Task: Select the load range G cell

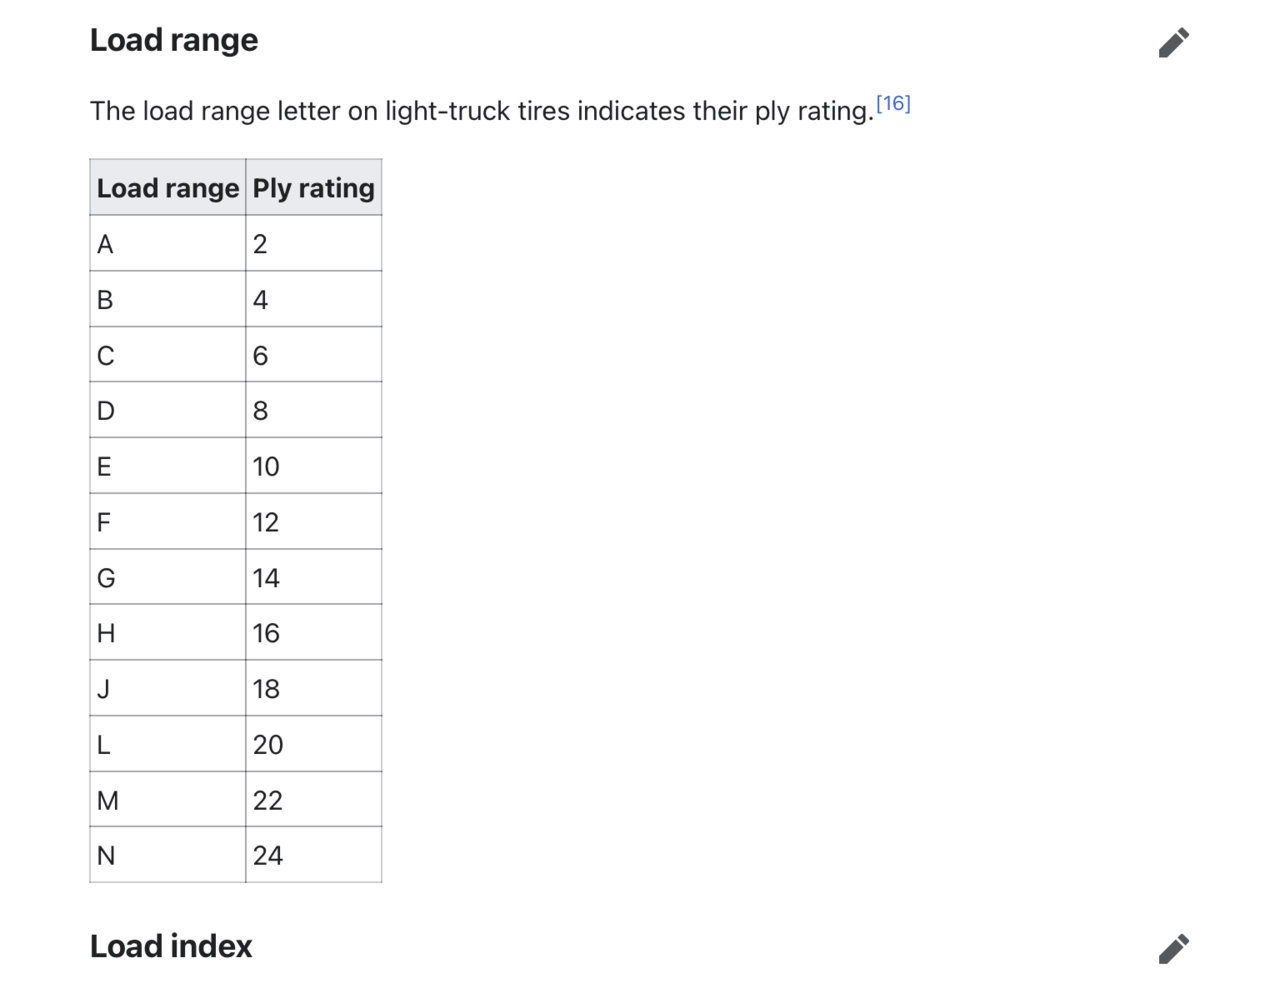Action: [x=168, y=577]
